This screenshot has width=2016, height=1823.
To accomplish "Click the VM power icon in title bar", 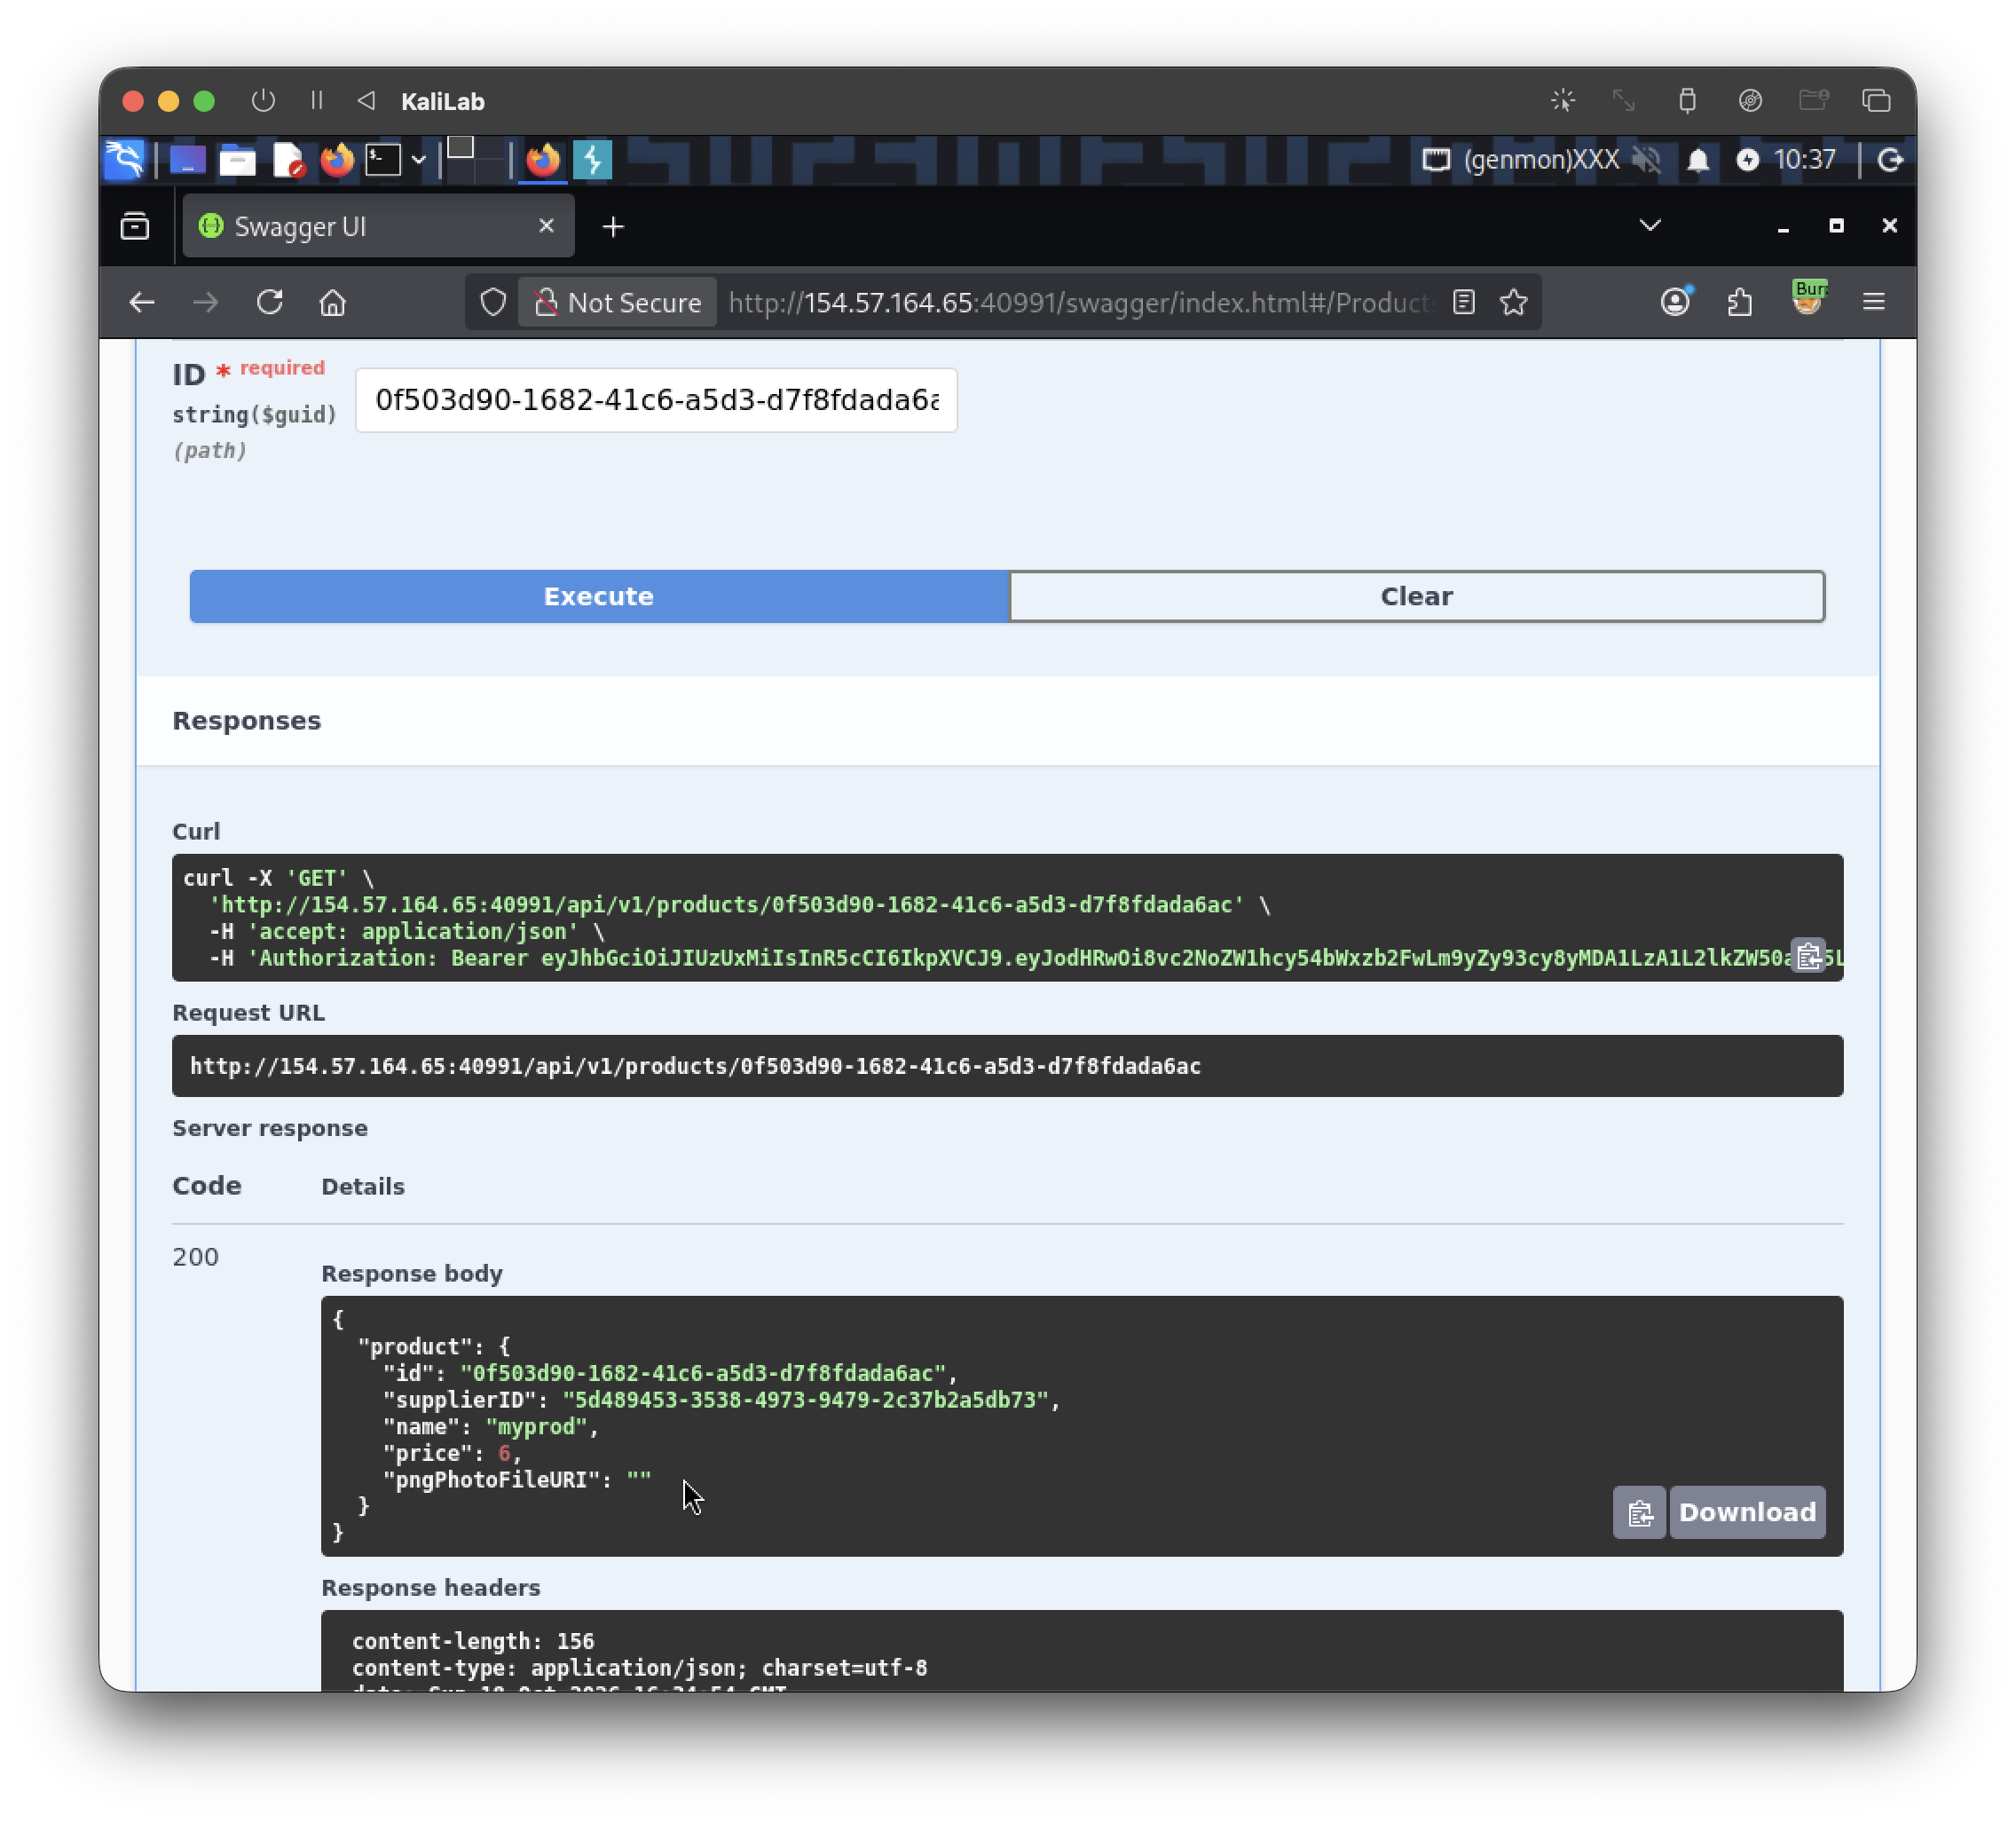I will pyautogui.click(x=263, y=101).
